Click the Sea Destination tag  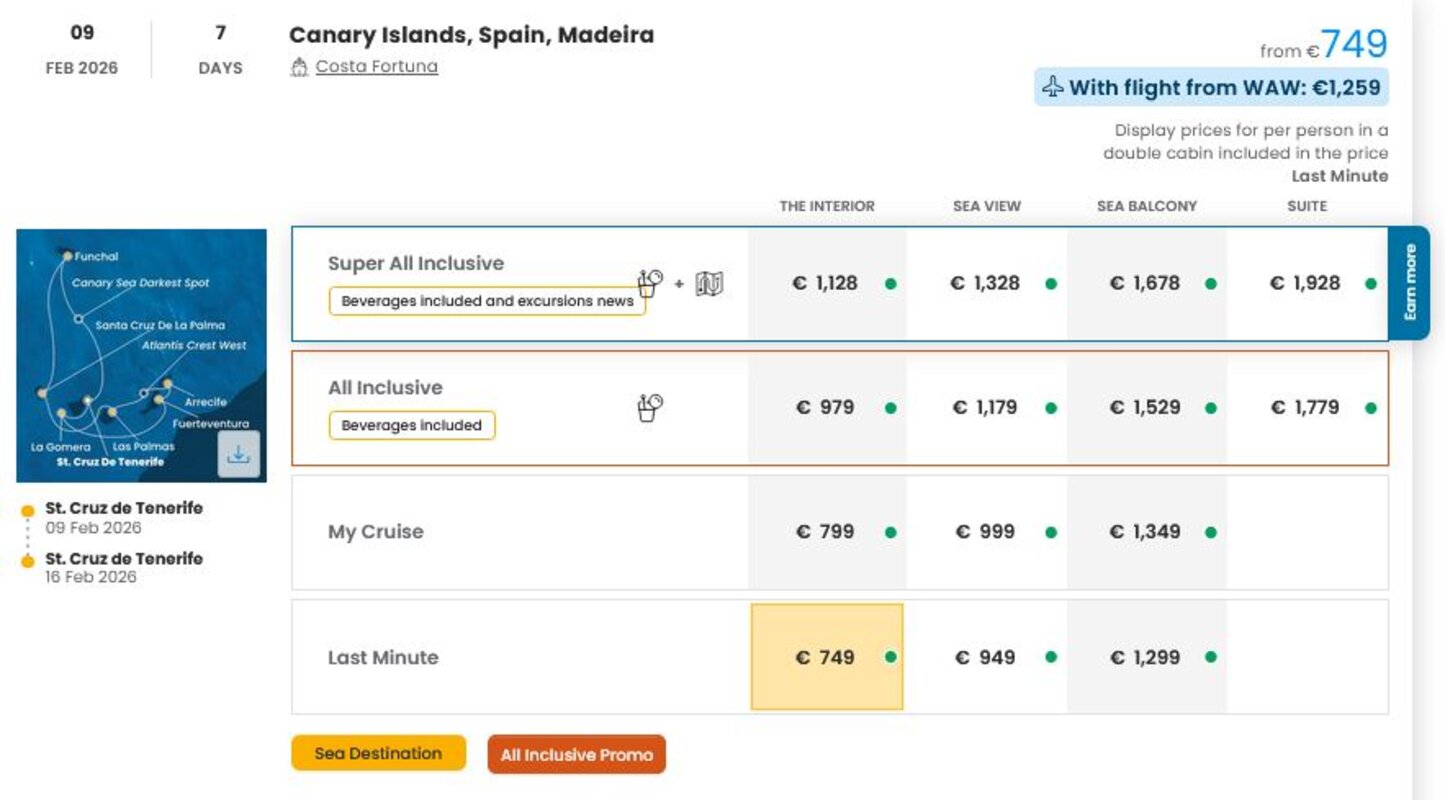pyautogui.click(x=378, y=754)
